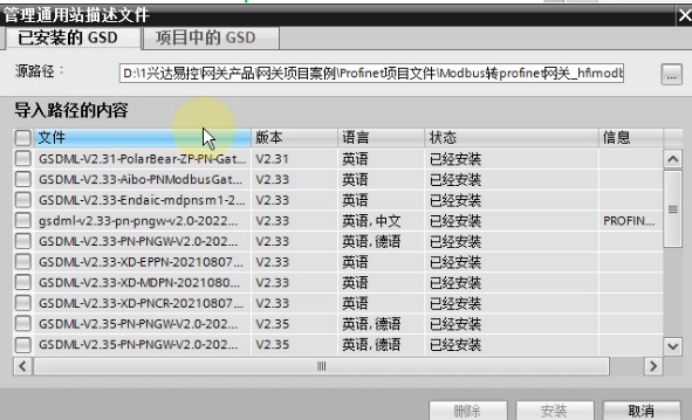692x420 pixels.
Task: Sort by the 版本 column header
Action: (x=294, y=138)
